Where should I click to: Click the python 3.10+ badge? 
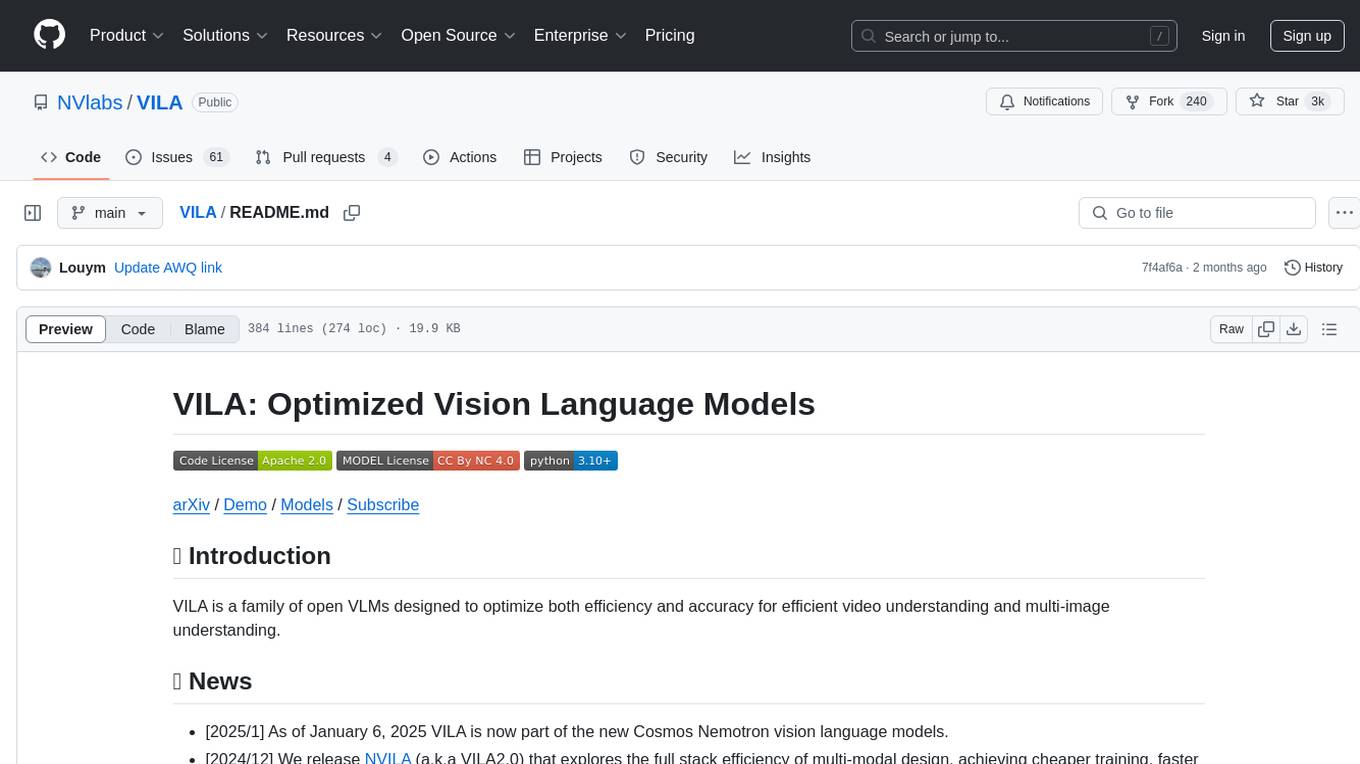571,460
